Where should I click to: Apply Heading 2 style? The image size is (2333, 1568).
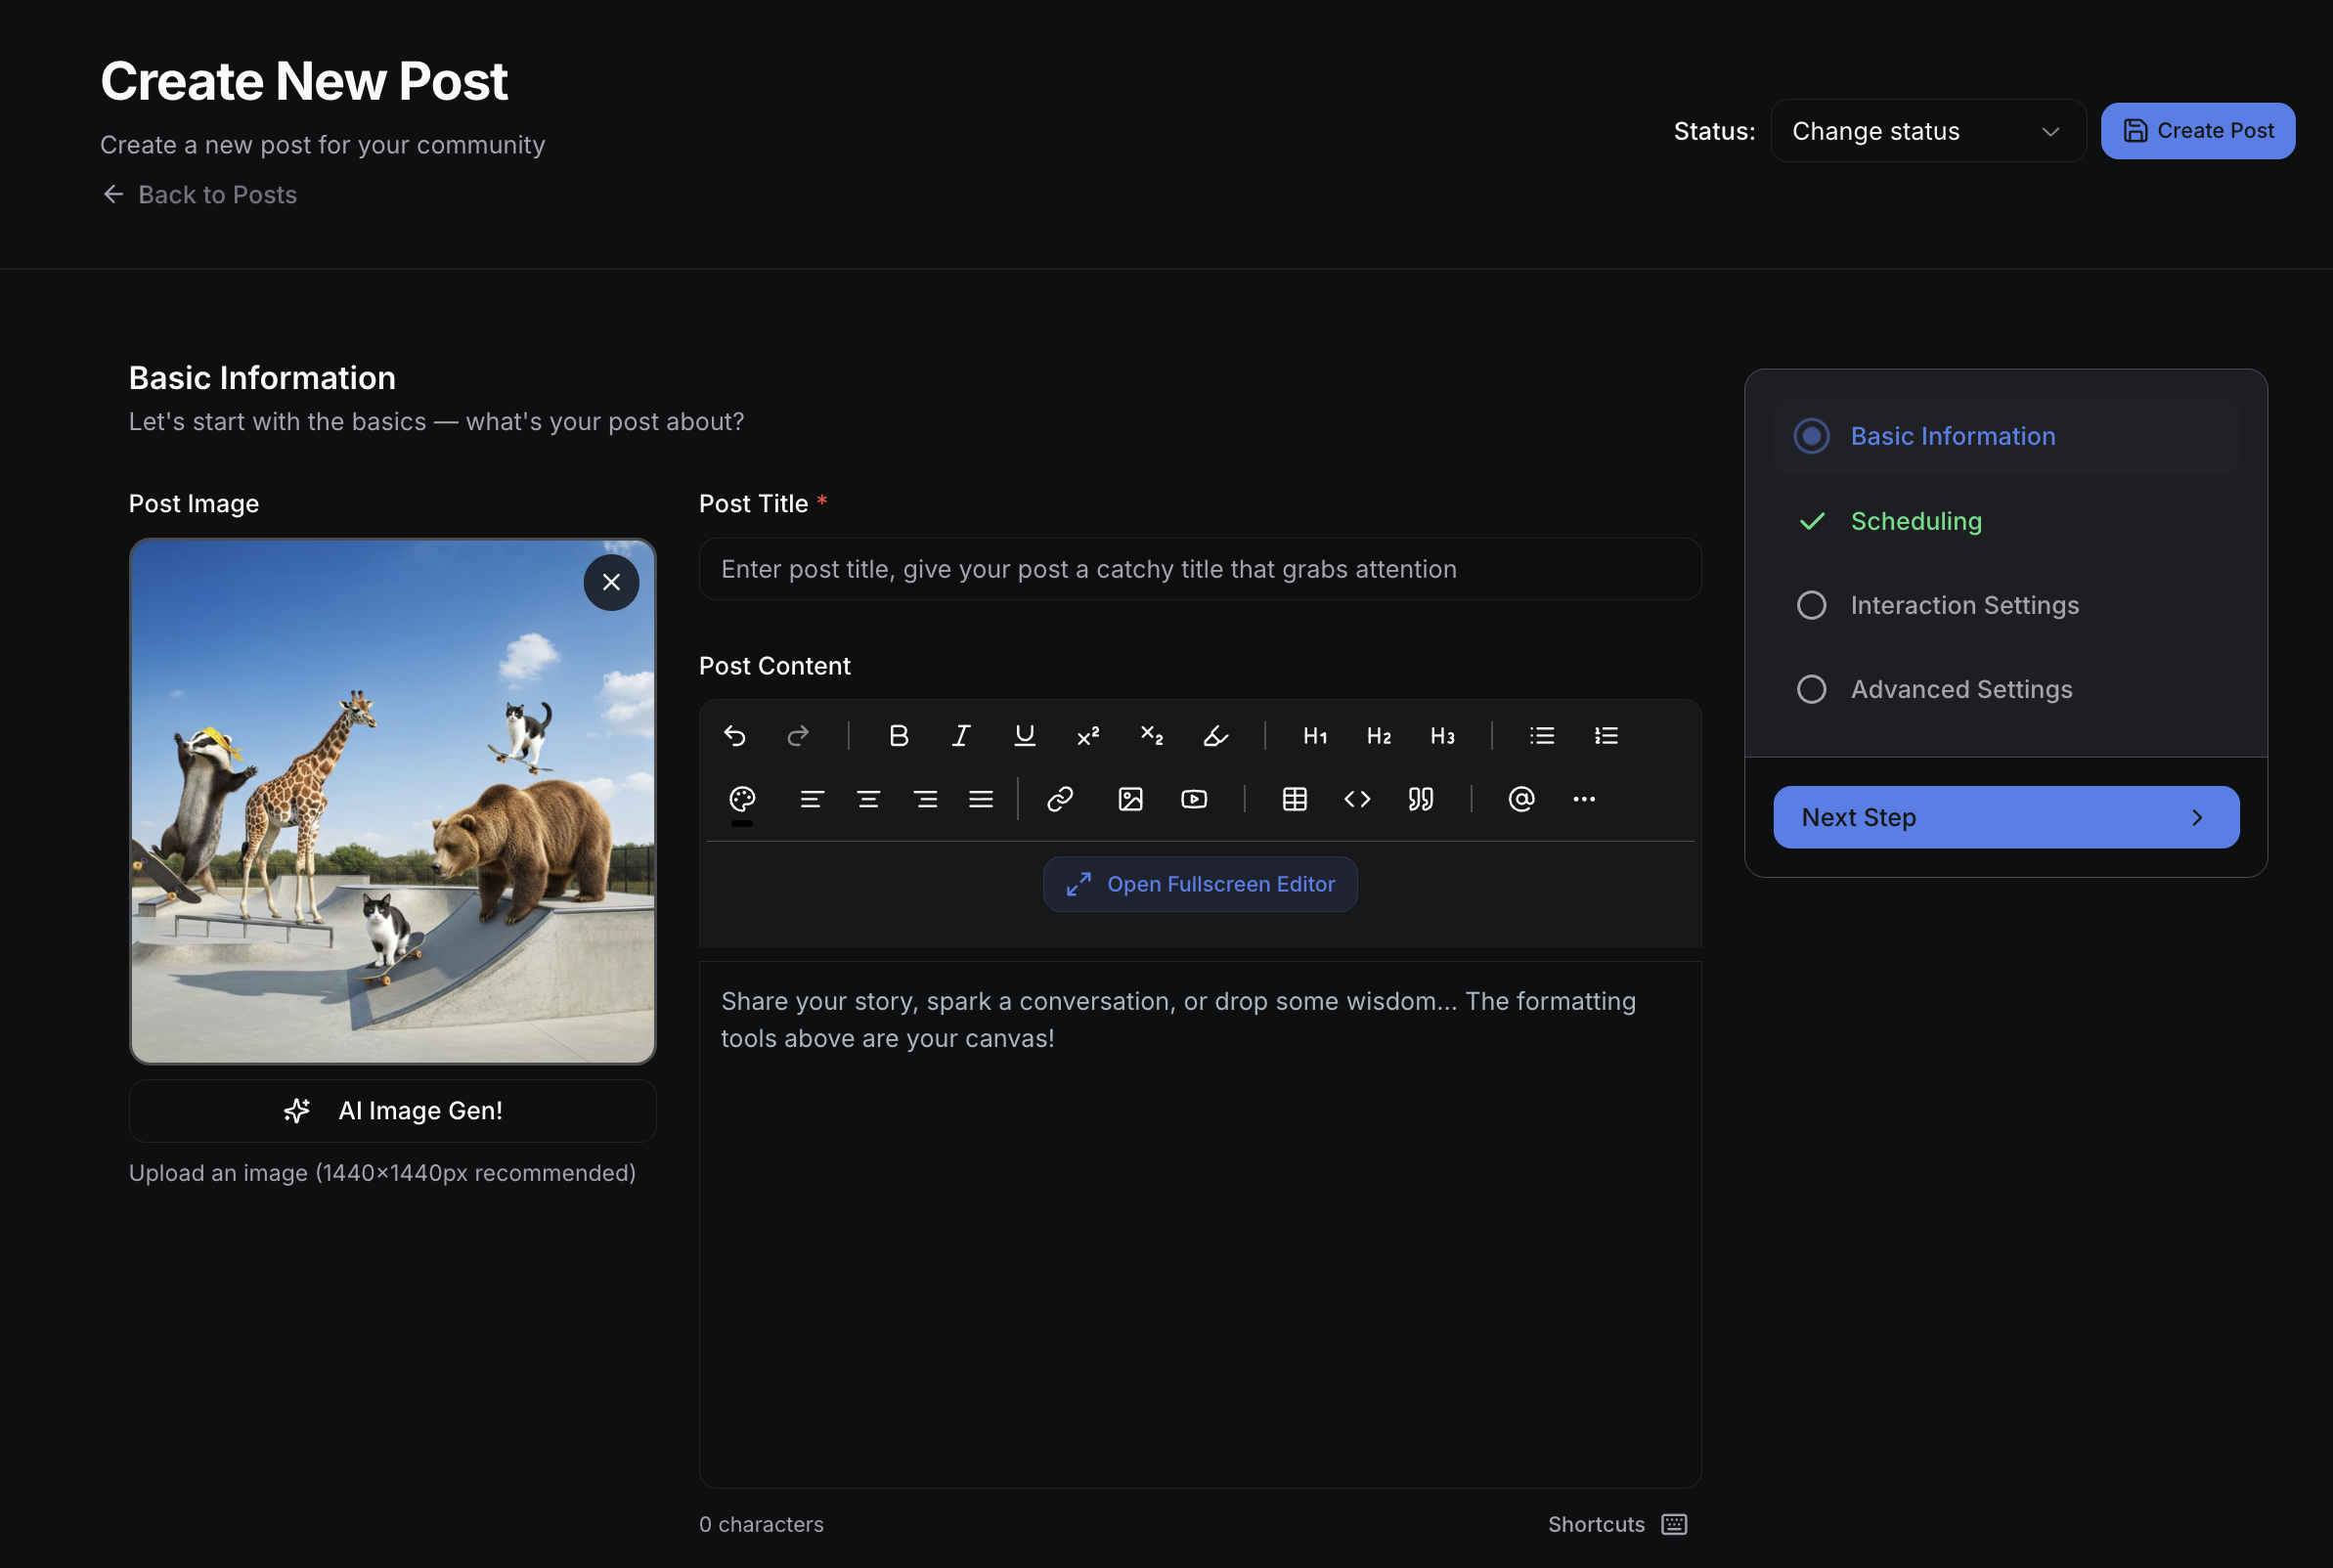1378,736
